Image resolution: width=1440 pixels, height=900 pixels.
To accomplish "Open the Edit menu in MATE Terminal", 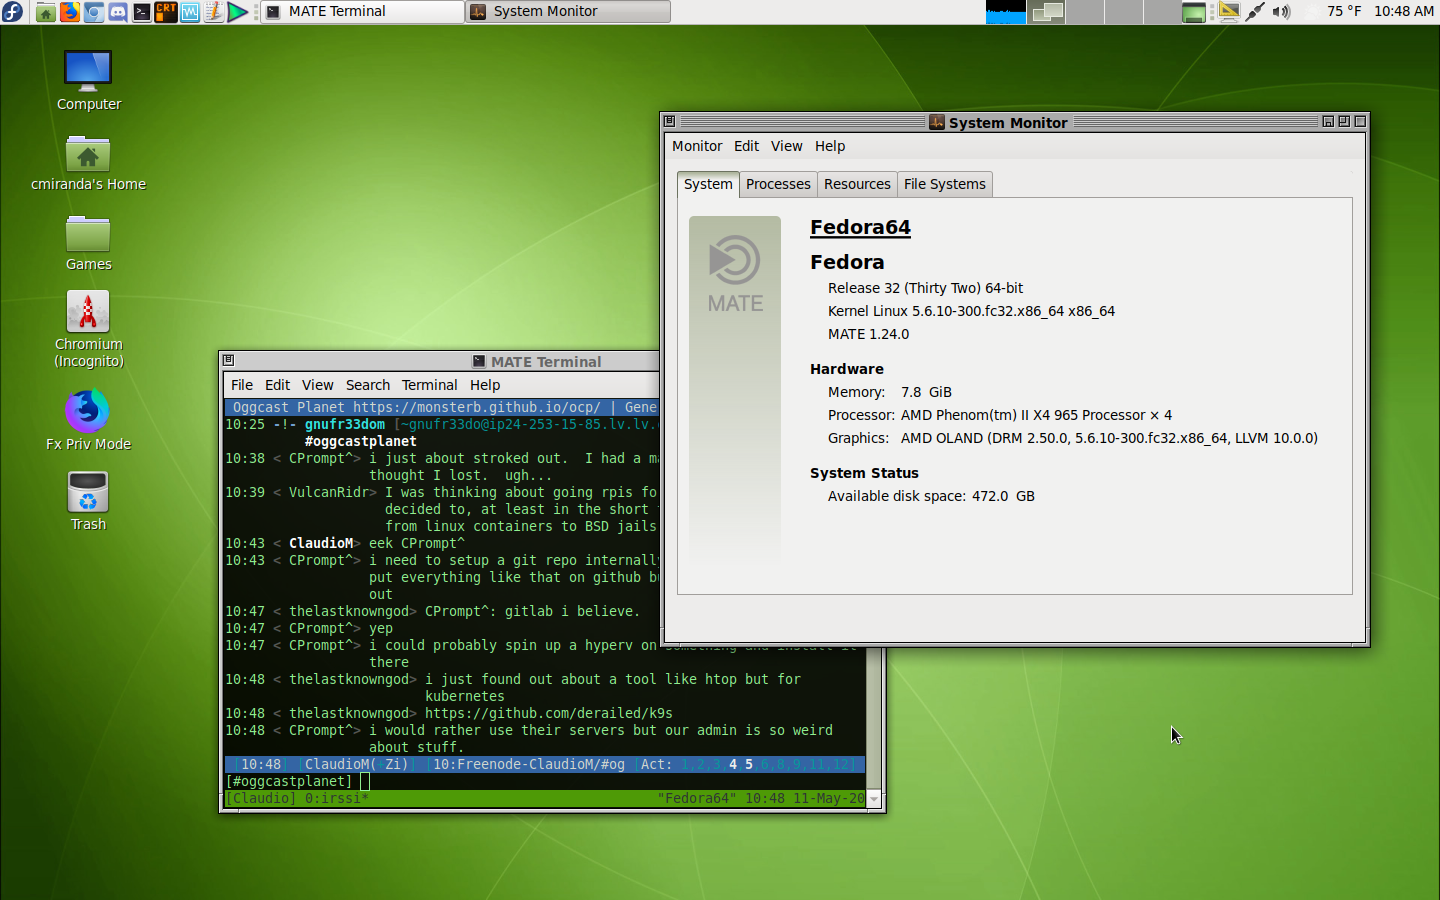I will (x=277, y=385).
